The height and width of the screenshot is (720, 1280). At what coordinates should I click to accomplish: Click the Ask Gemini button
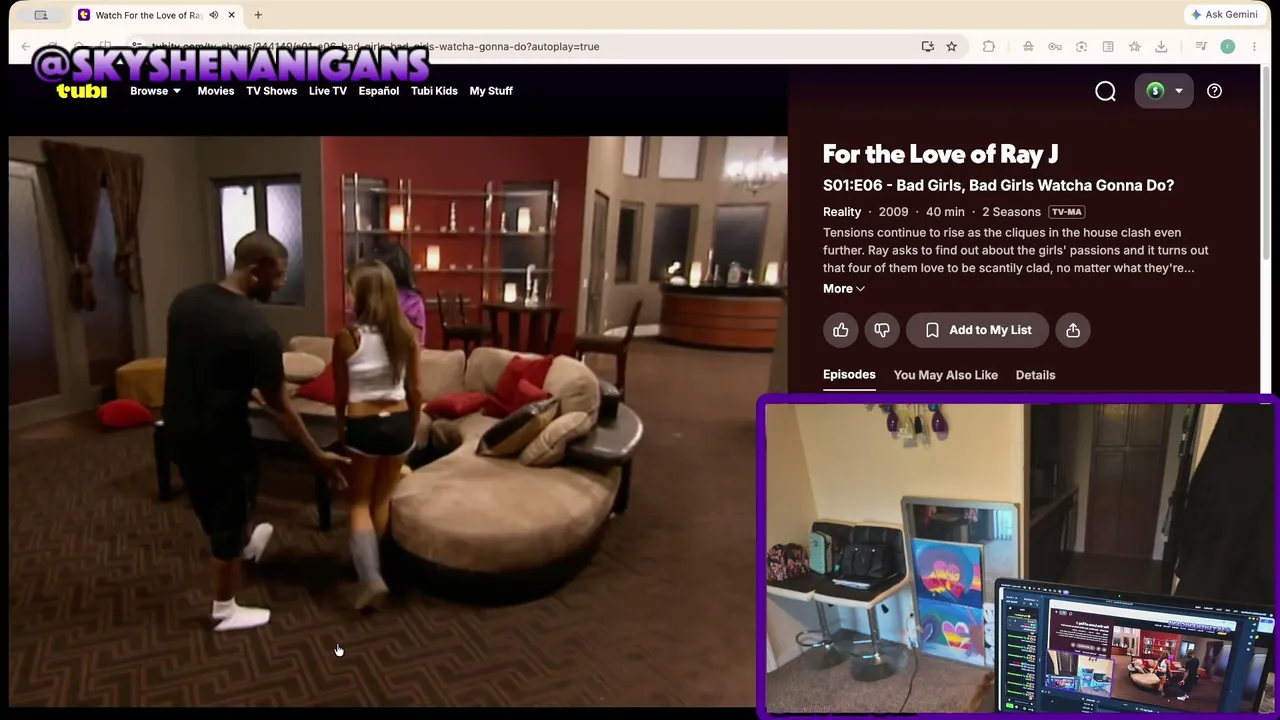click(x=1223, y=15)
